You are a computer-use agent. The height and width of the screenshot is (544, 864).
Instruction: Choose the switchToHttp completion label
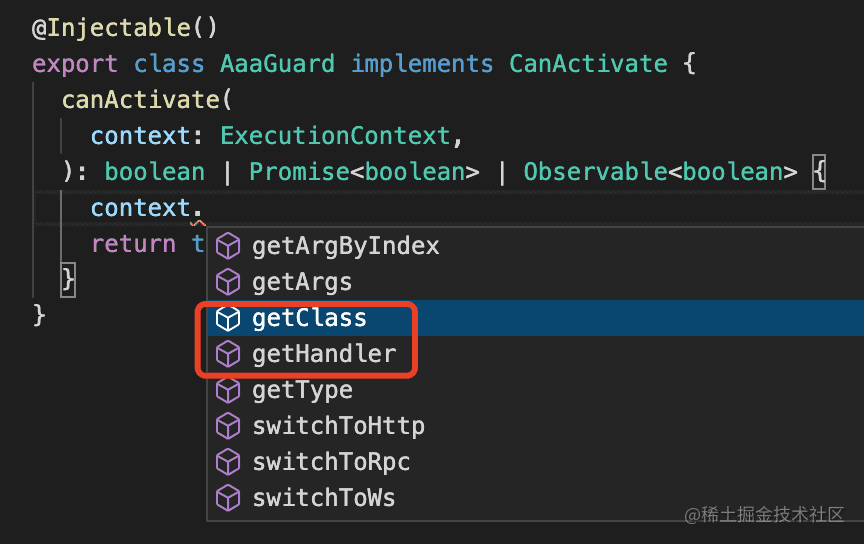coord(338,426)
